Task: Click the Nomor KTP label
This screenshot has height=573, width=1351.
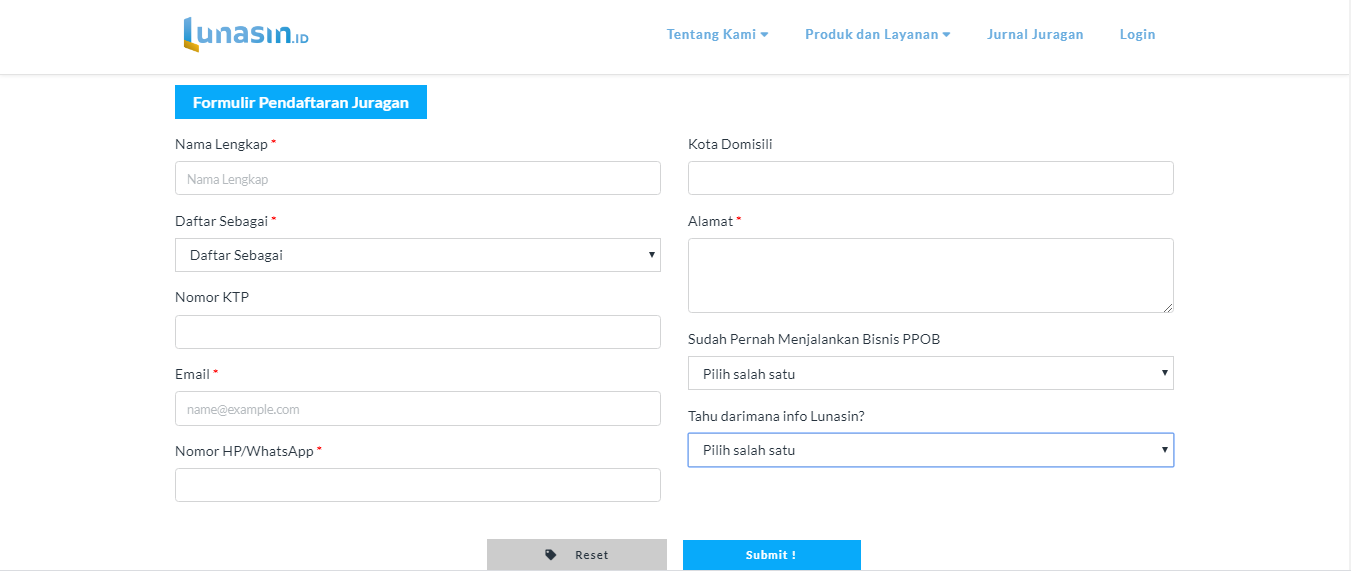Action: point(212,297)
